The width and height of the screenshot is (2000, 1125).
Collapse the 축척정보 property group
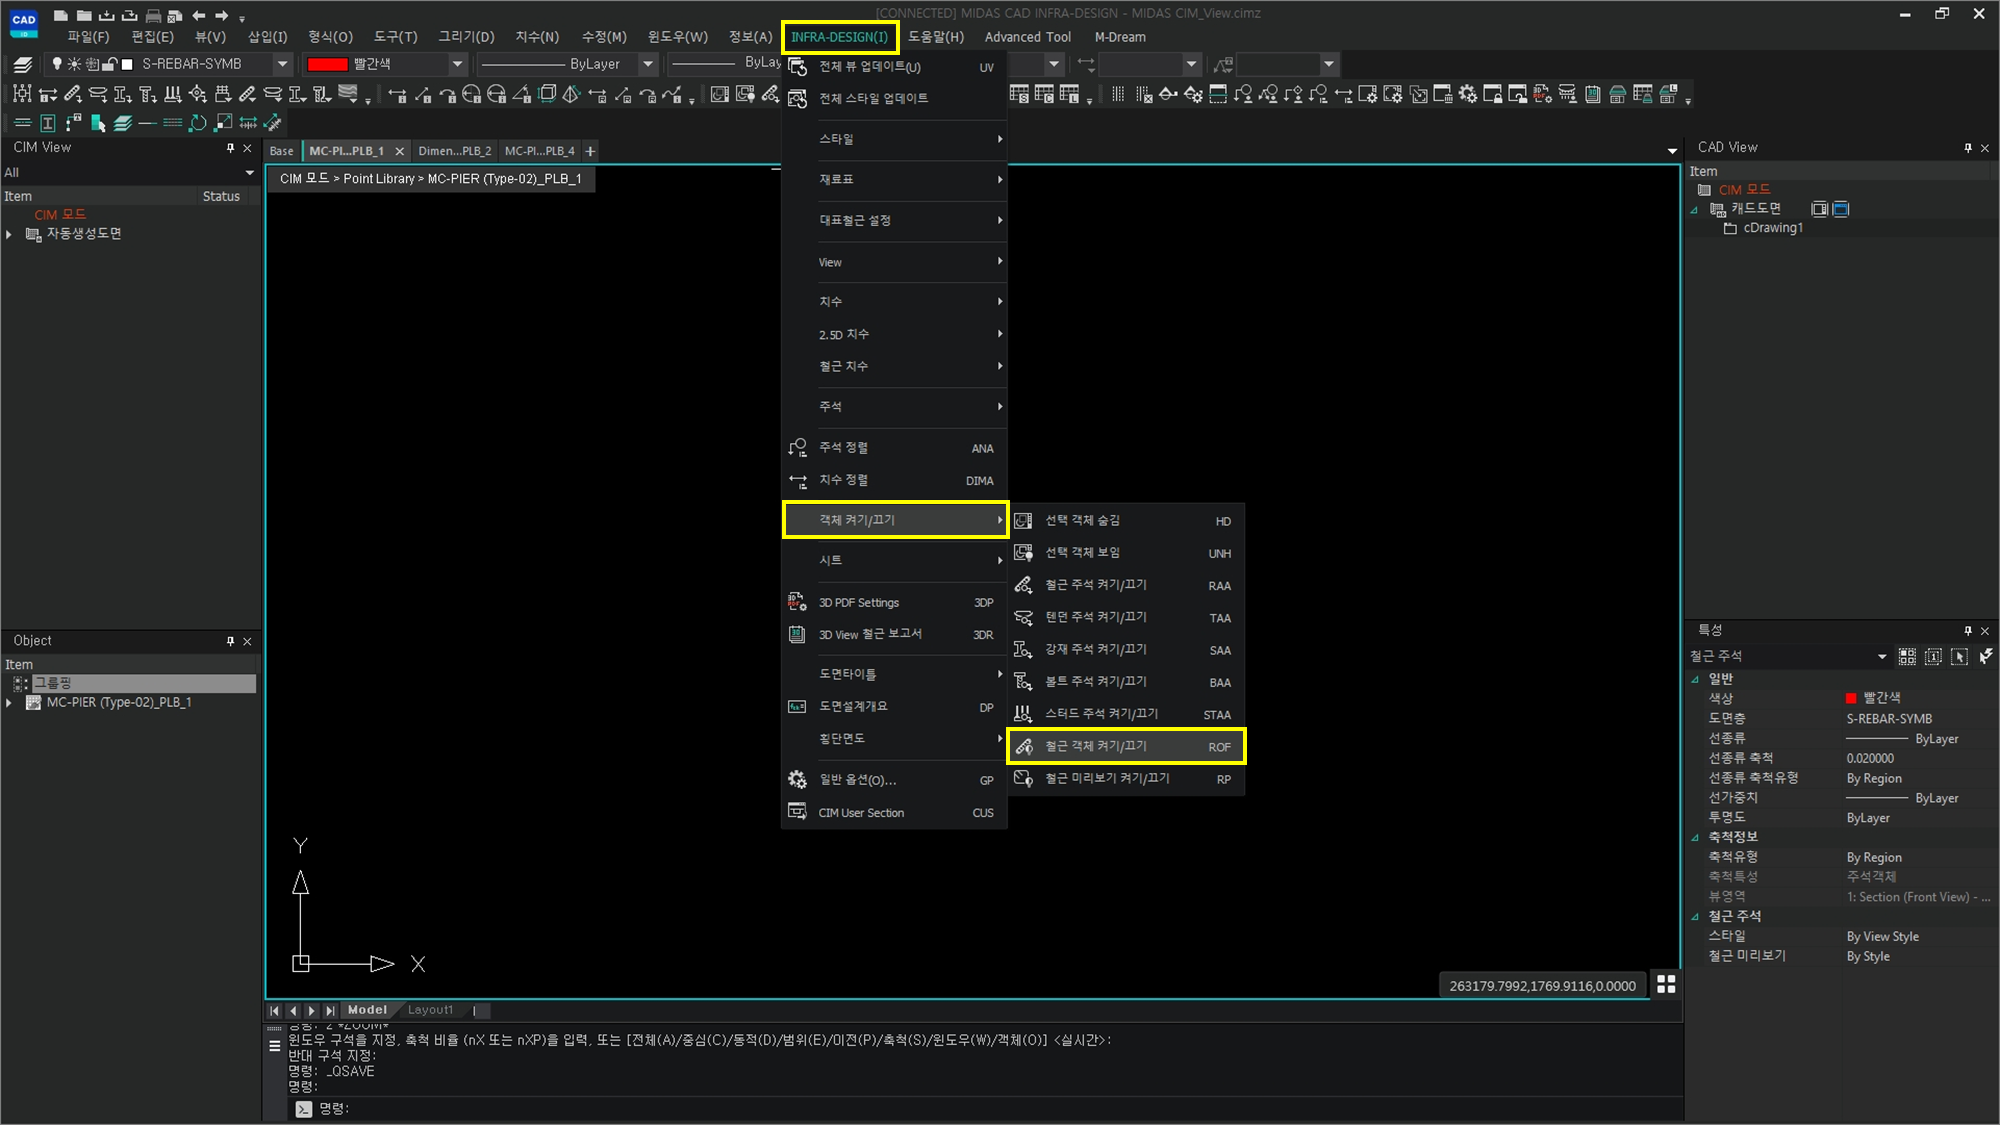point(1695,837)
